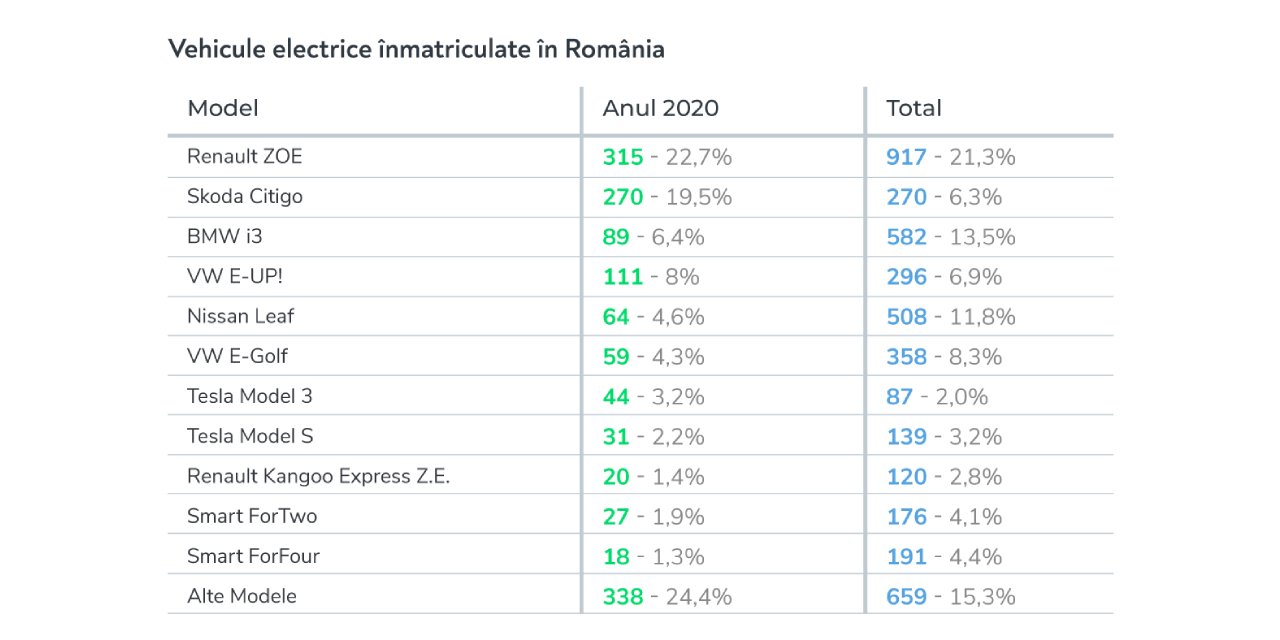Image resolution: width=1280 pixels, height=640 pixels.
Task: Click the Tesla Model S model name
Action: (x=250, y=436)
